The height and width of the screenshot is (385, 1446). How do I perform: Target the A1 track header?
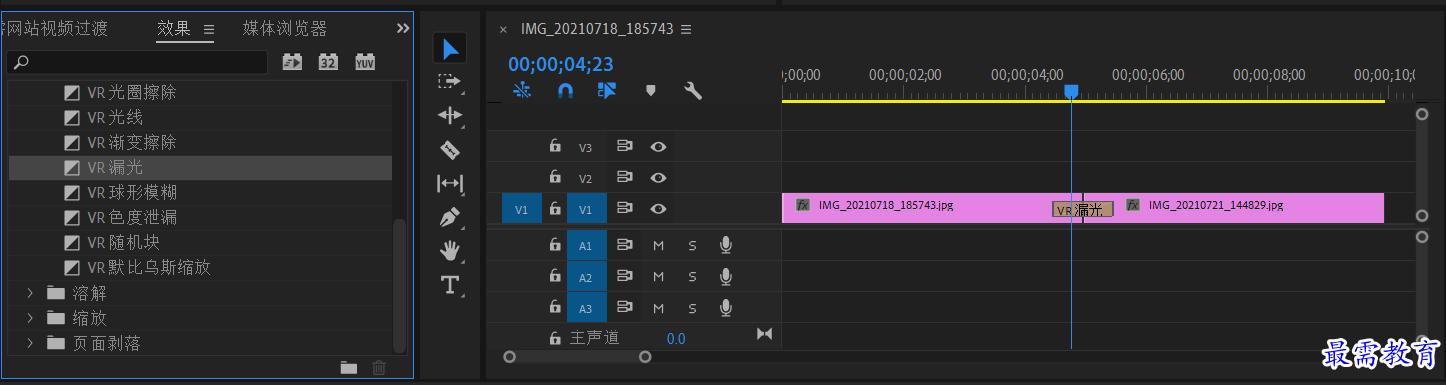click(586, 245)
